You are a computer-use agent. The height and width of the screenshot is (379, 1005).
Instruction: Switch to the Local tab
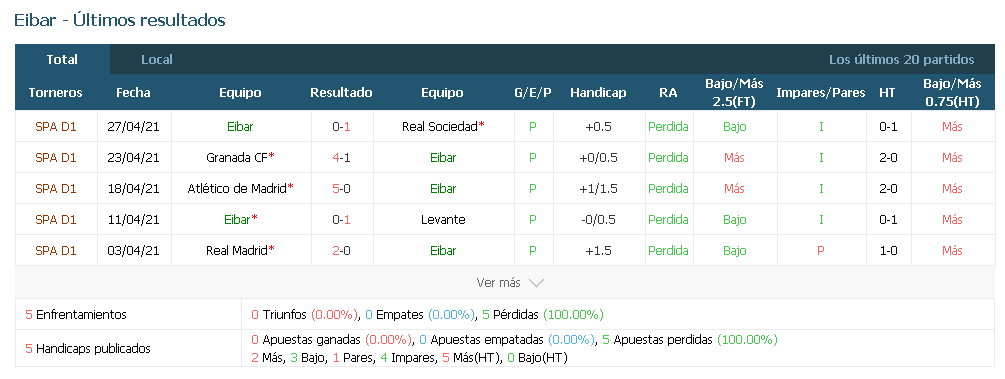(156, 60)
